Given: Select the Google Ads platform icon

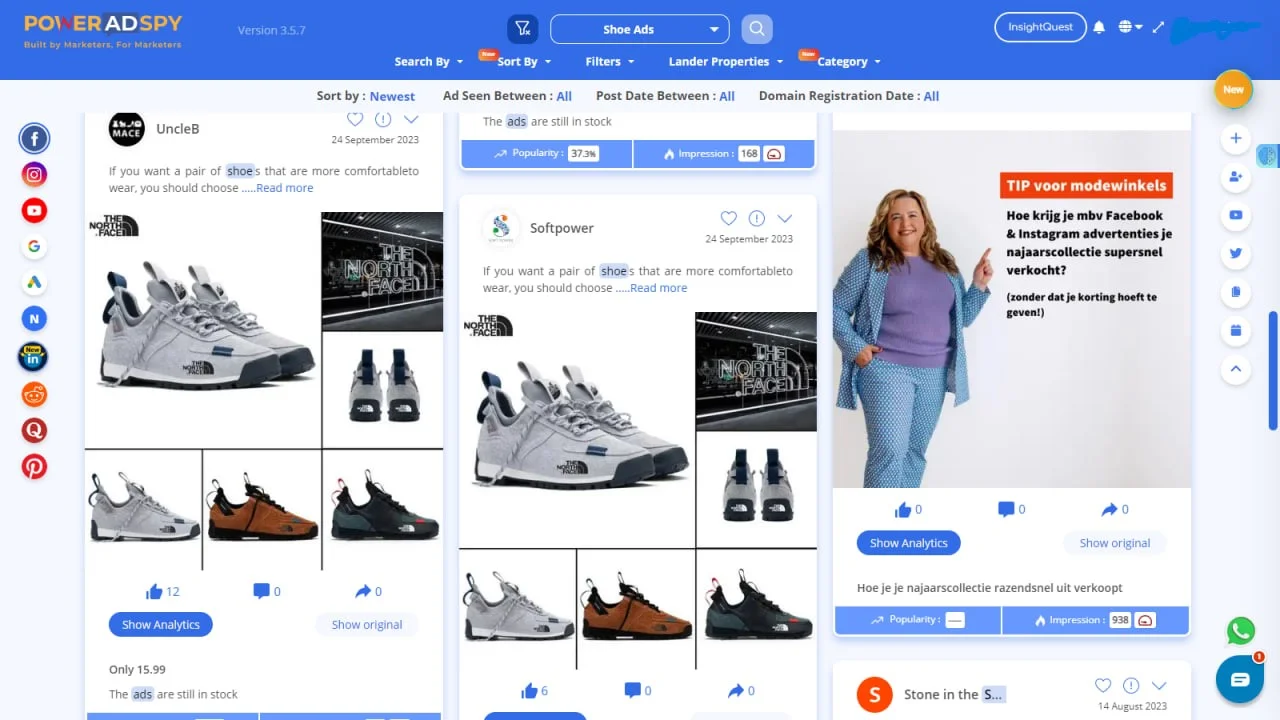Looking at the screenshot, I should click(35, 283).
